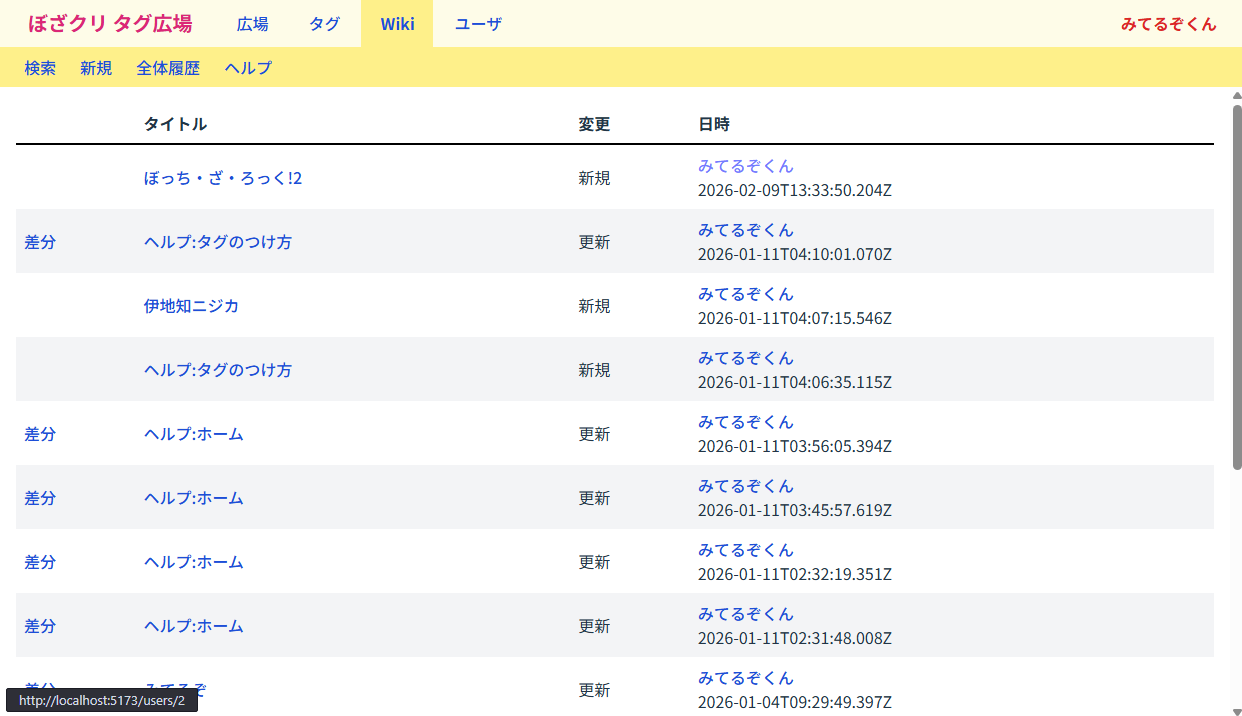The height and width of the screenshot is (716, 1242).
Task: Select the Wiki tab
Action: click(397, 24)
